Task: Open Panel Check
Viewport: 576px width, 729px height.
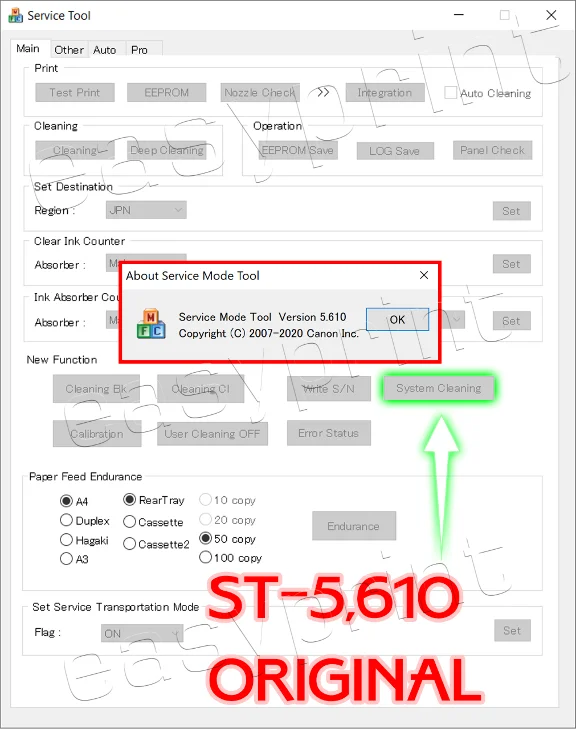Action: click(x=492, y=150)
